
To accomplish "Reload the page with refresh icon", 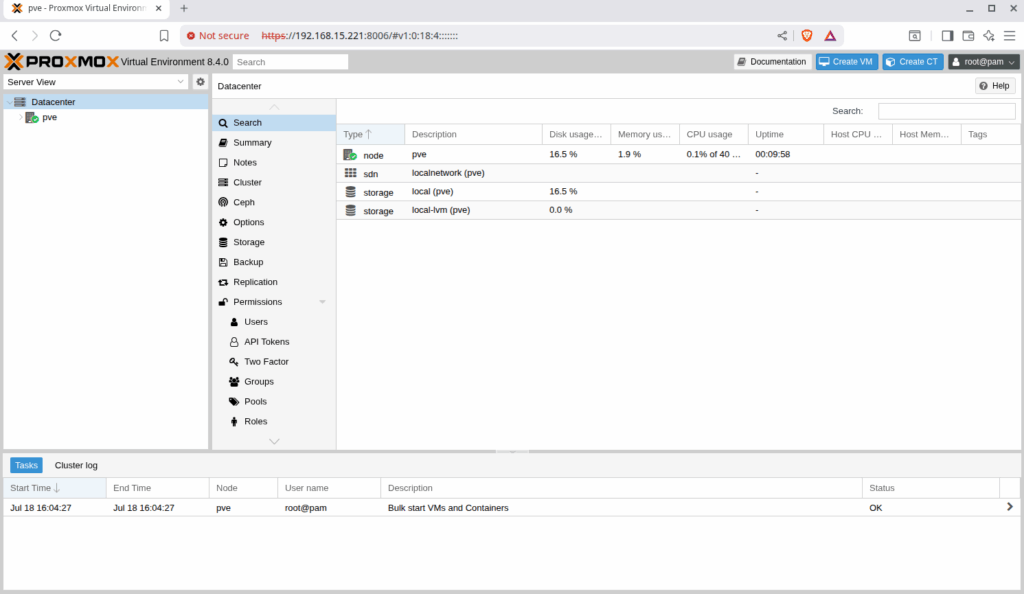I will [x=56, y=35].
